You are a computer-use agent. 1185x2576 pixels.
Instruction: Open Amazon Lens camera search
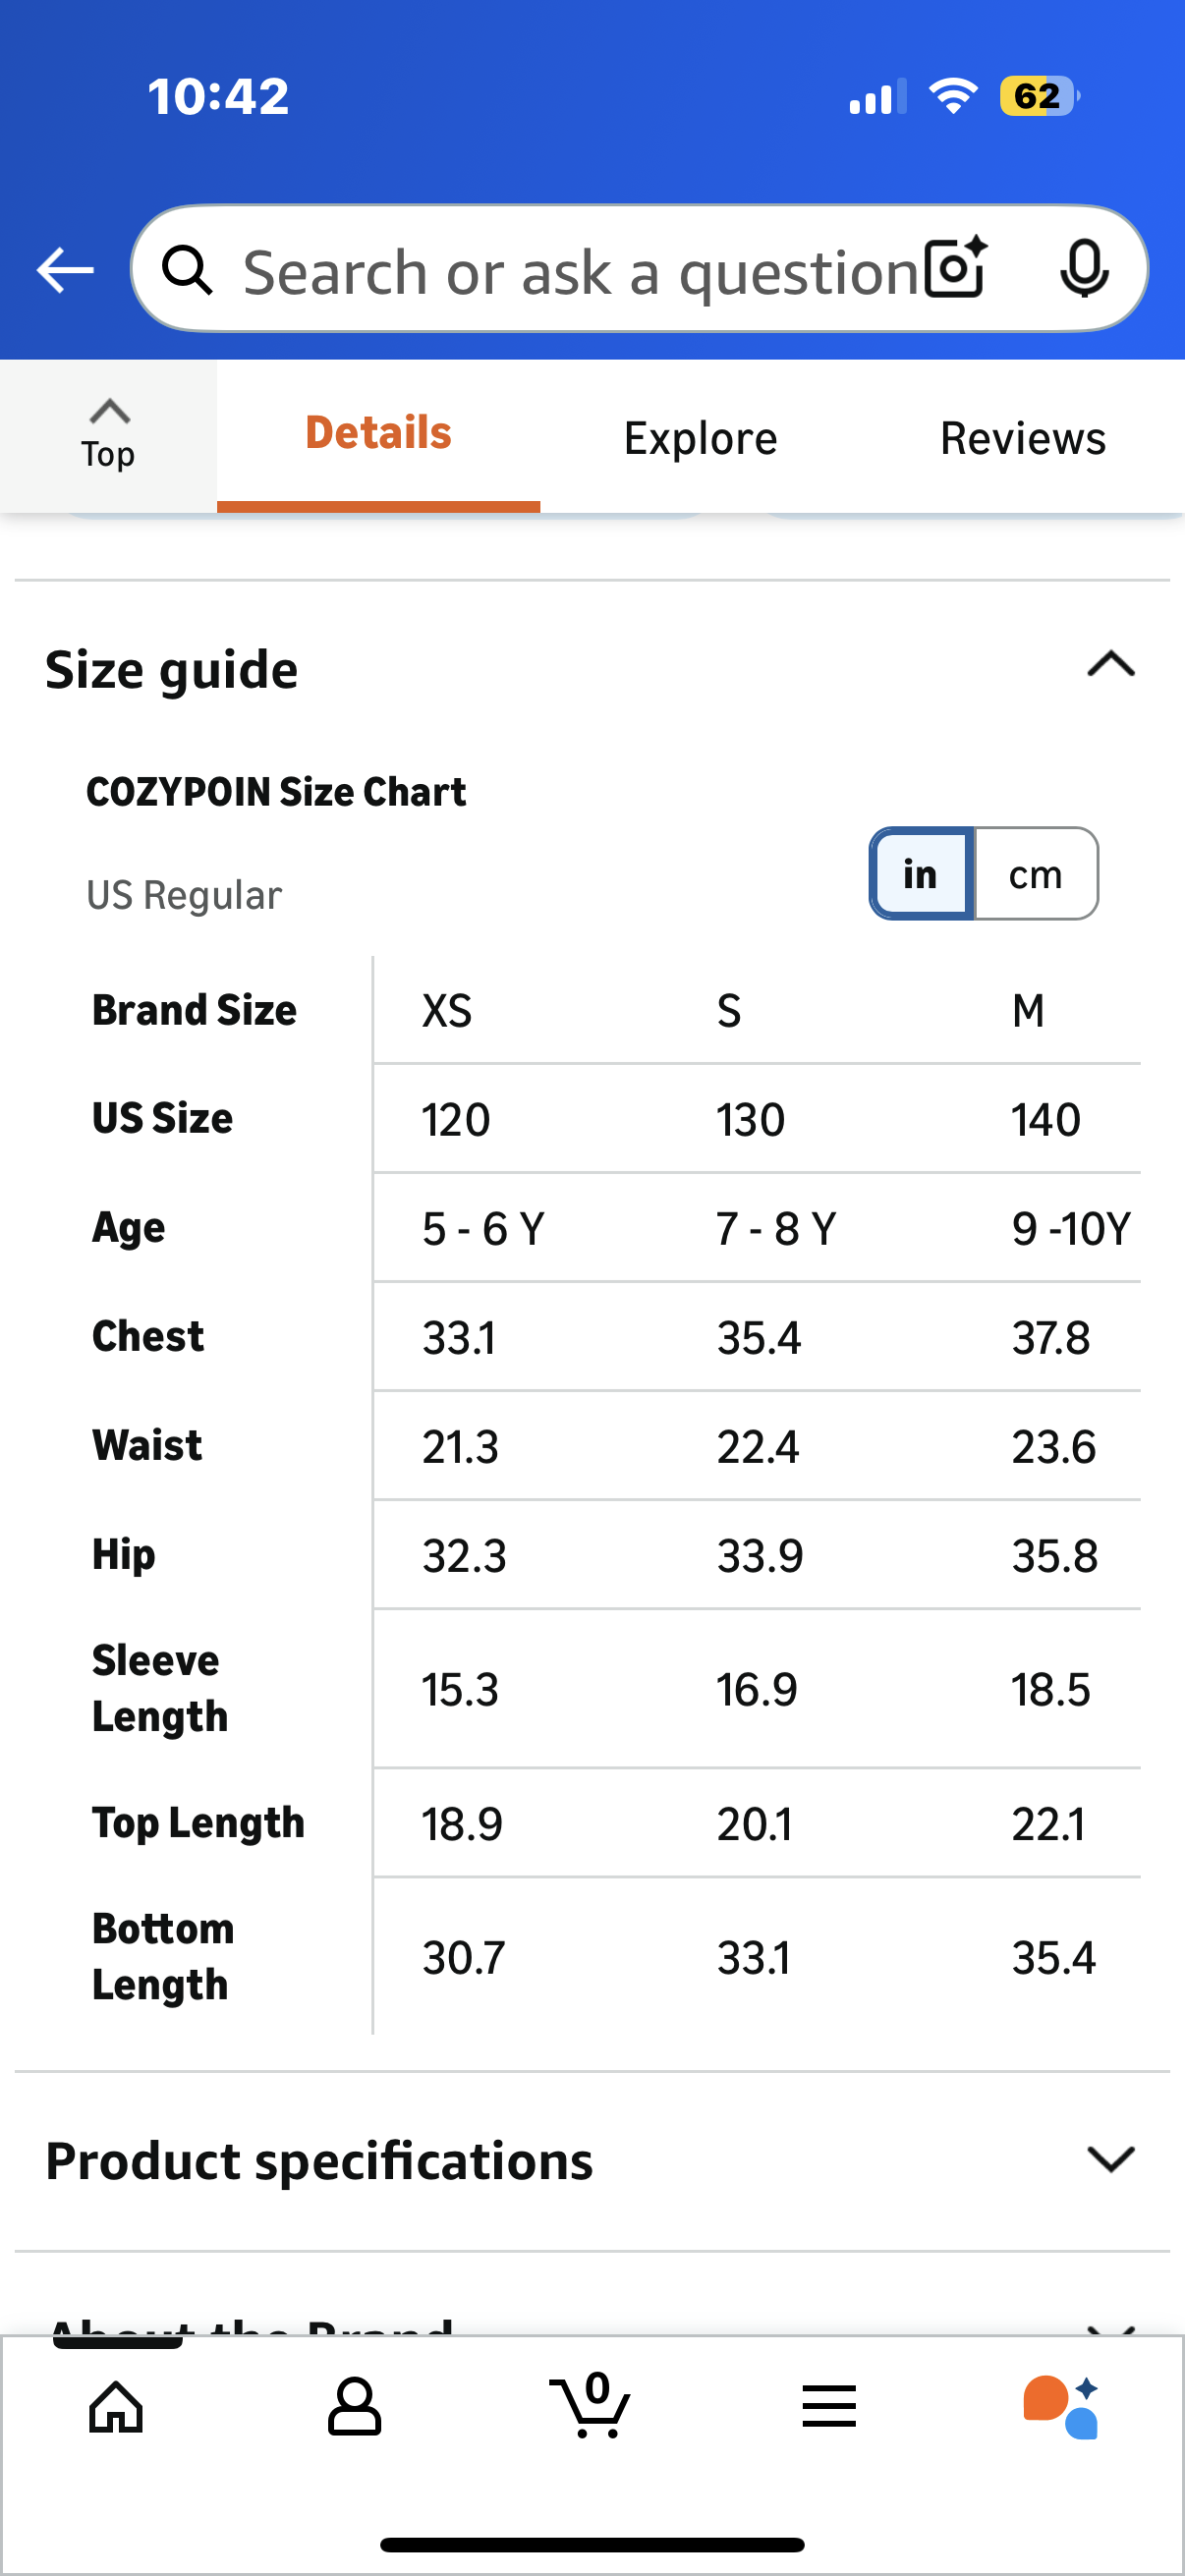(953, 269)
